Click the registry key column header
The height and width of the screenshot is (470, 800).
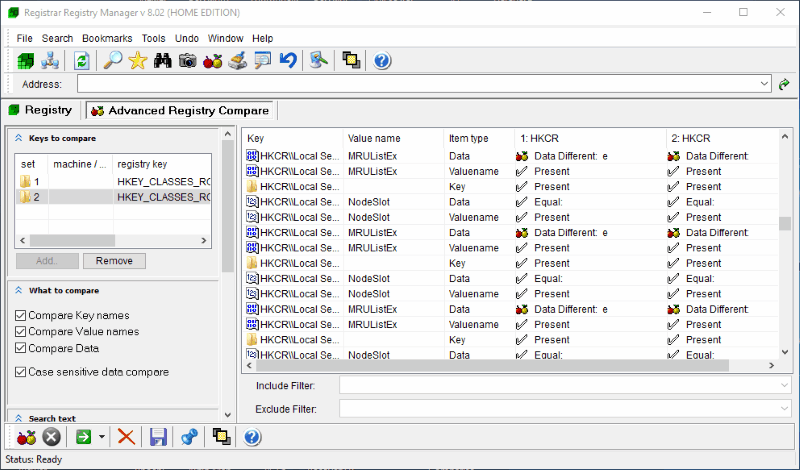(162, 164)
